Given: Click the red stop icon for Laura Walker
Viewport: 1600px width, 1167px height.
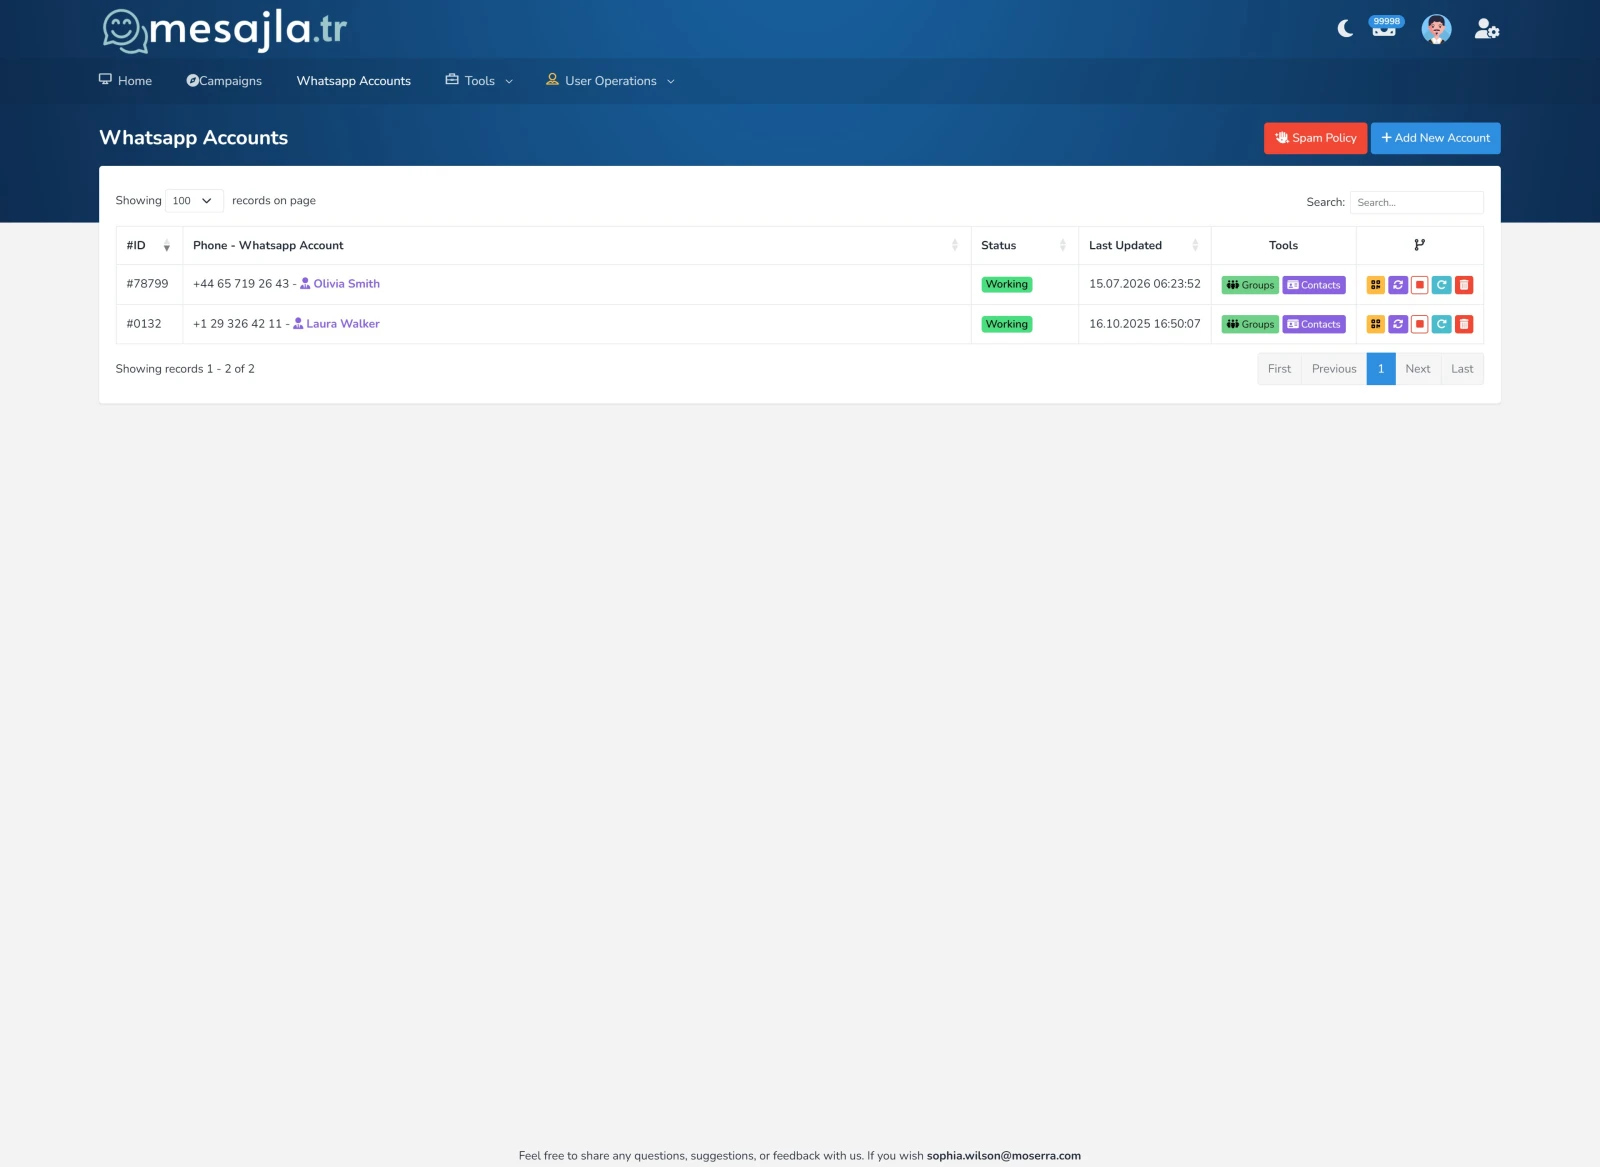Looking at the screenshot, I should 1420,324.
